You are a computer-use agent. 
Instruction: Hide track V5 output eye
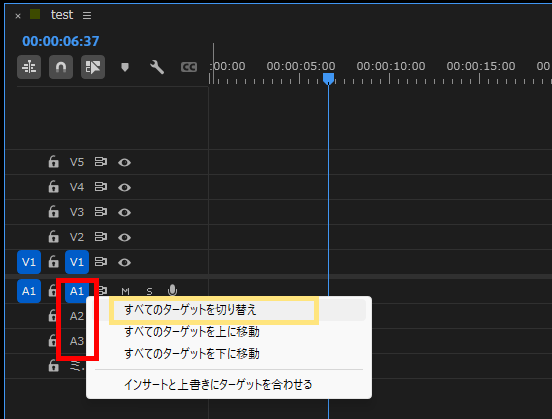click(124, 162)
